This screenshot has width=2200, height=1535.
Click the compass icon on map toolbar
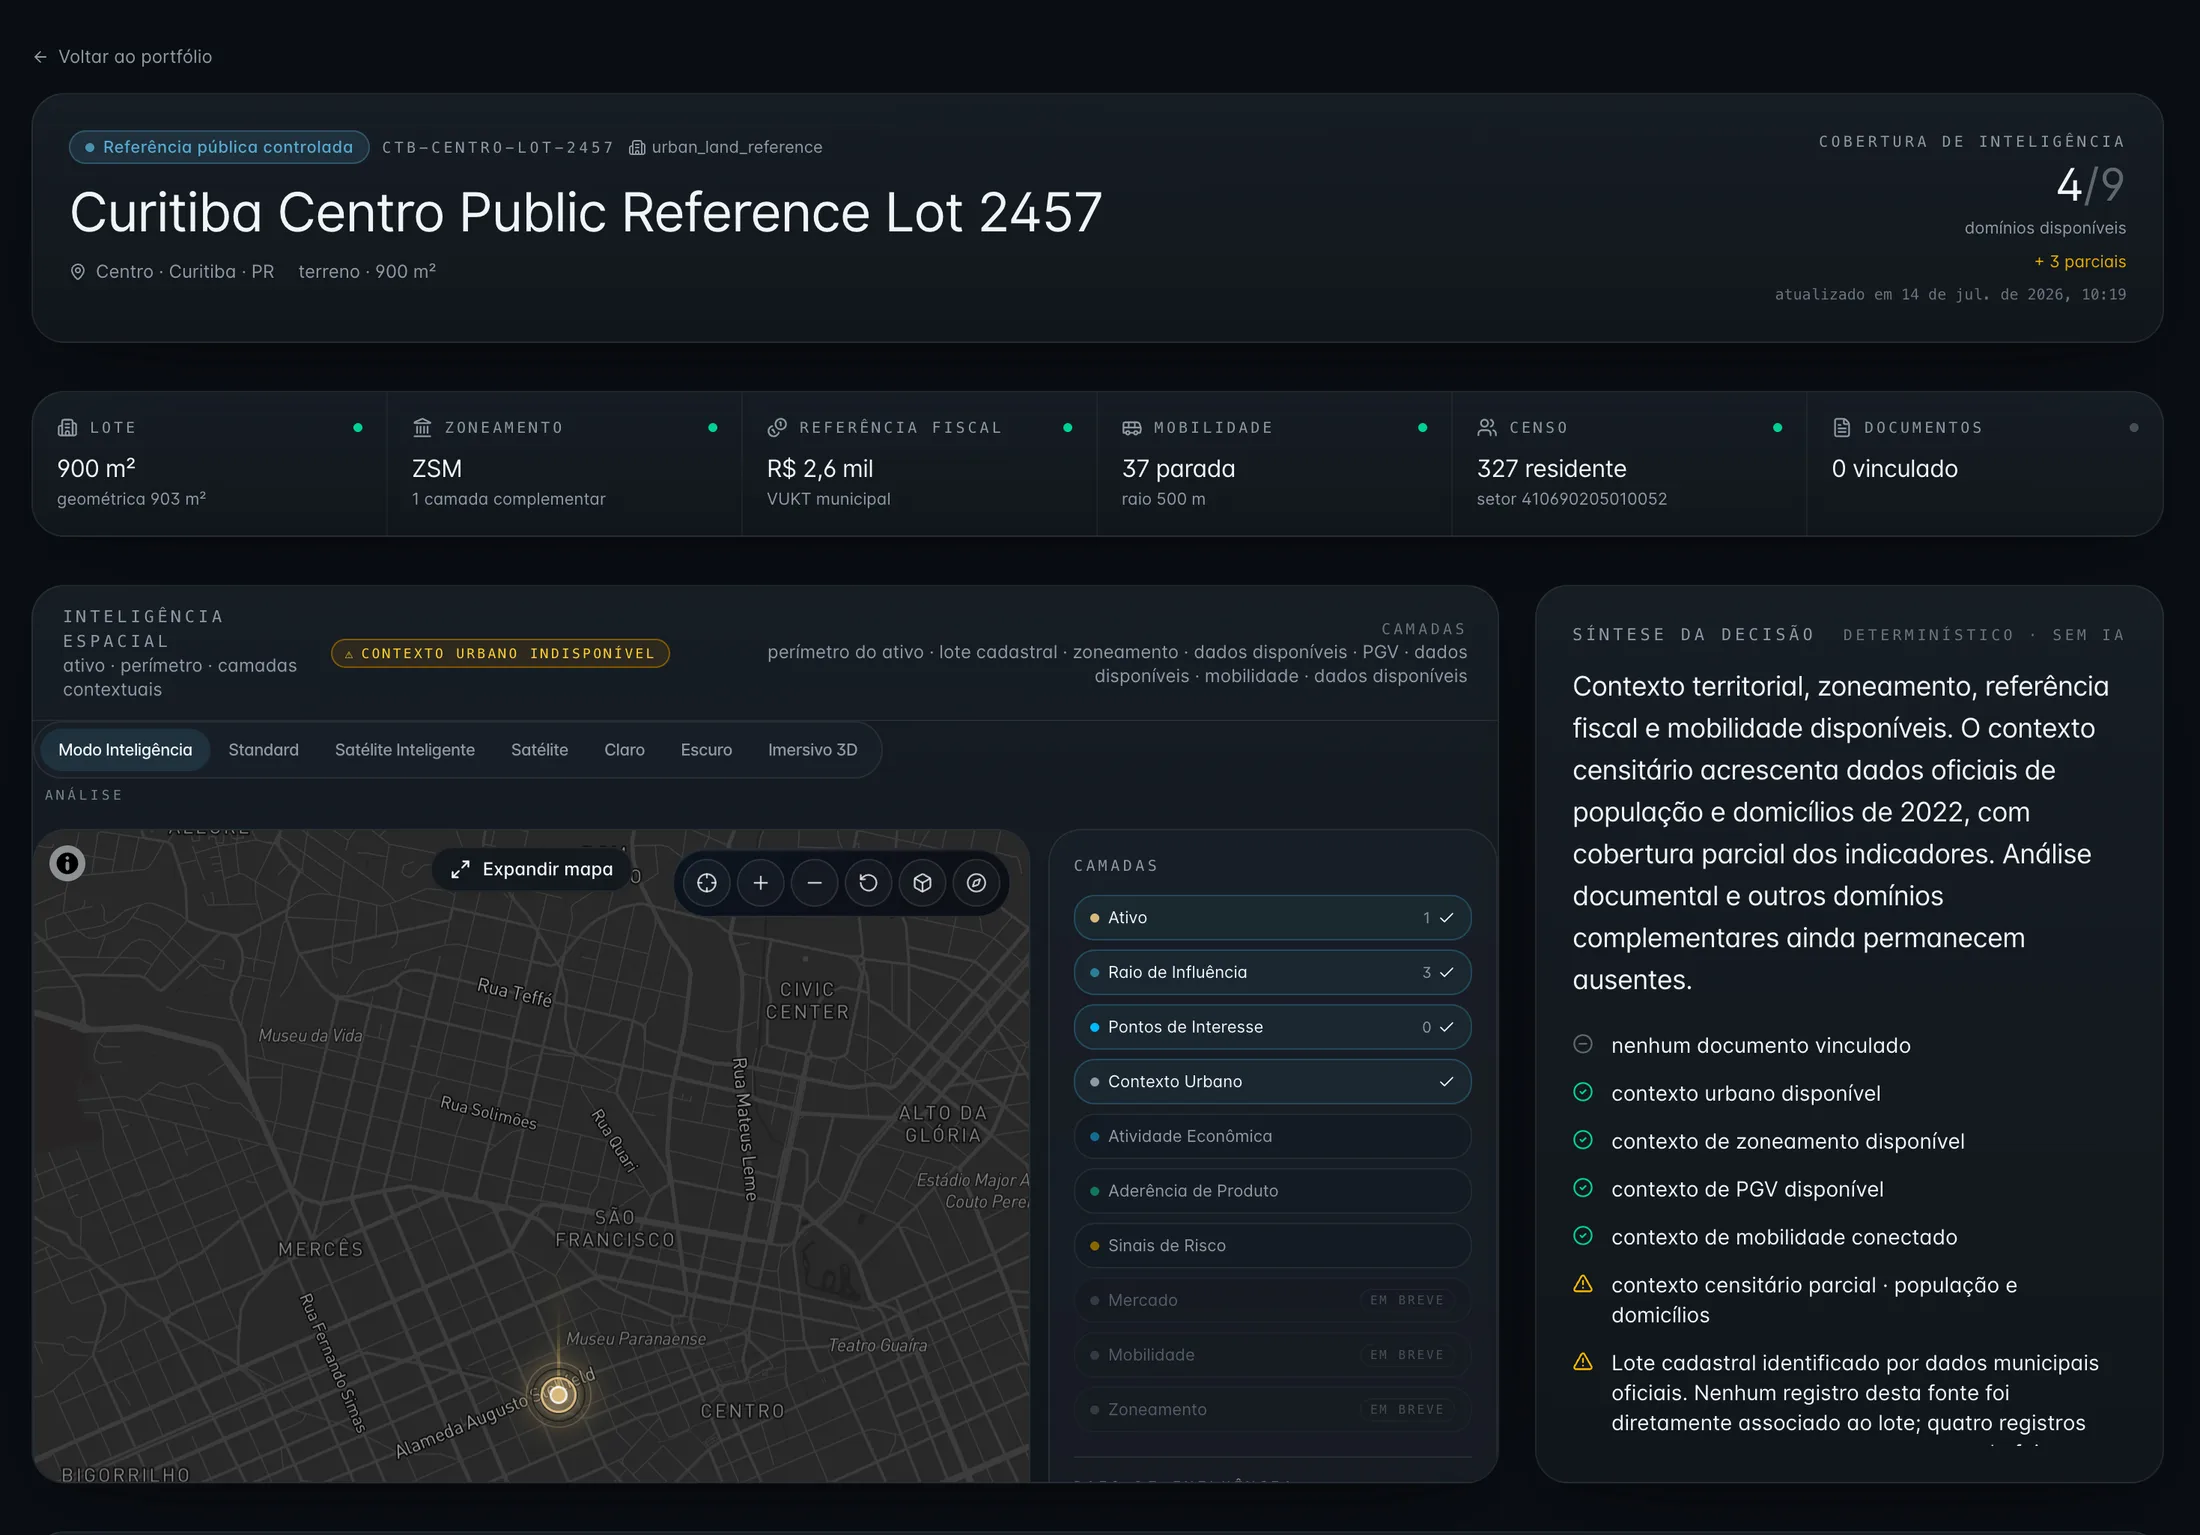click(x=976, y=883)
